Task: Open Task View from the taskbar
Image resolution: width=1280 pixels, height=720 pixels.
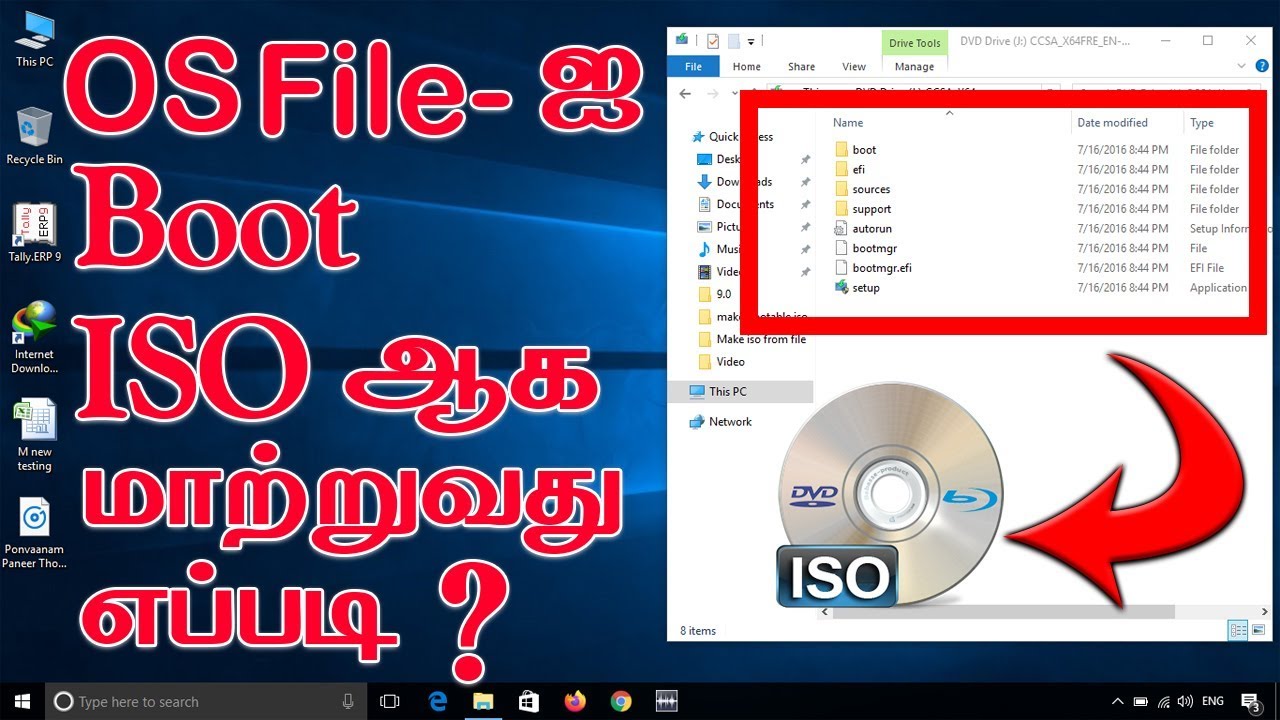Action: (x=390, y=702)
